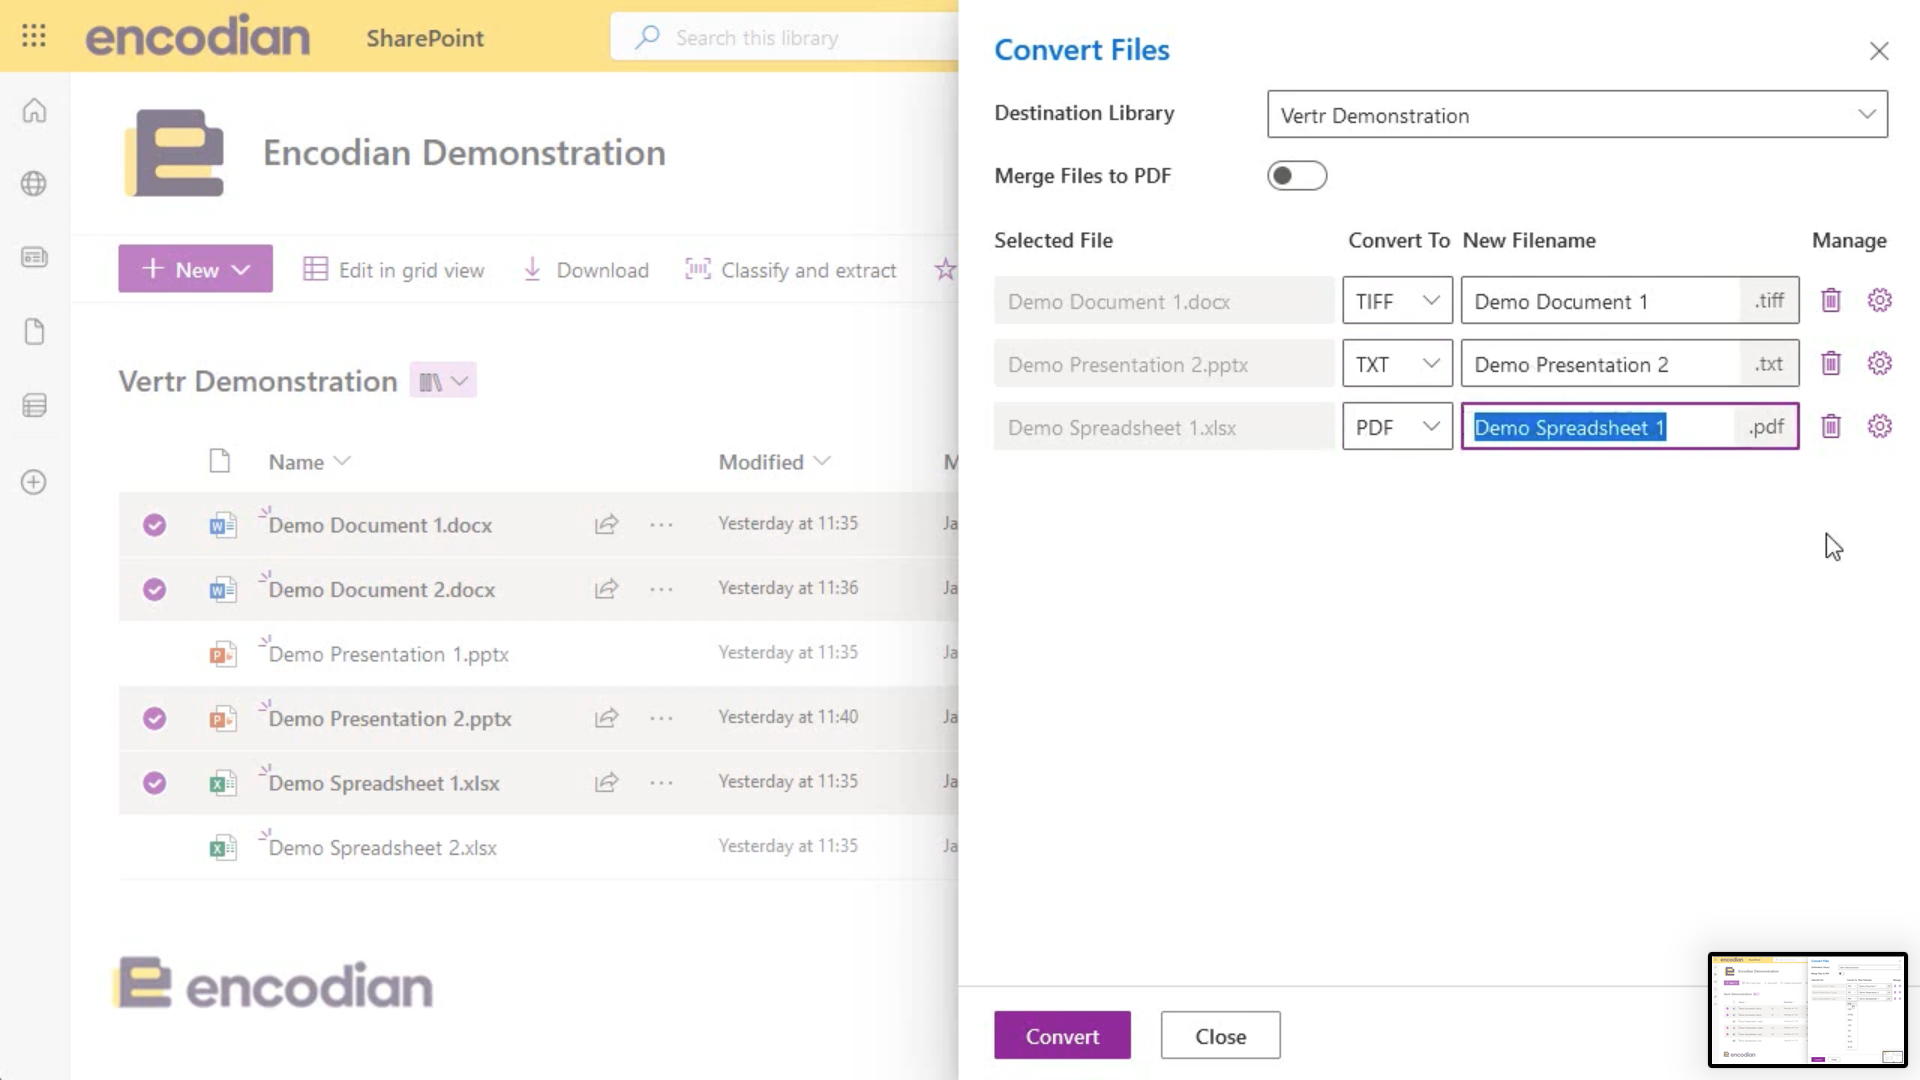Open the TIFF Convert To dropdown

click(1397, 301)
